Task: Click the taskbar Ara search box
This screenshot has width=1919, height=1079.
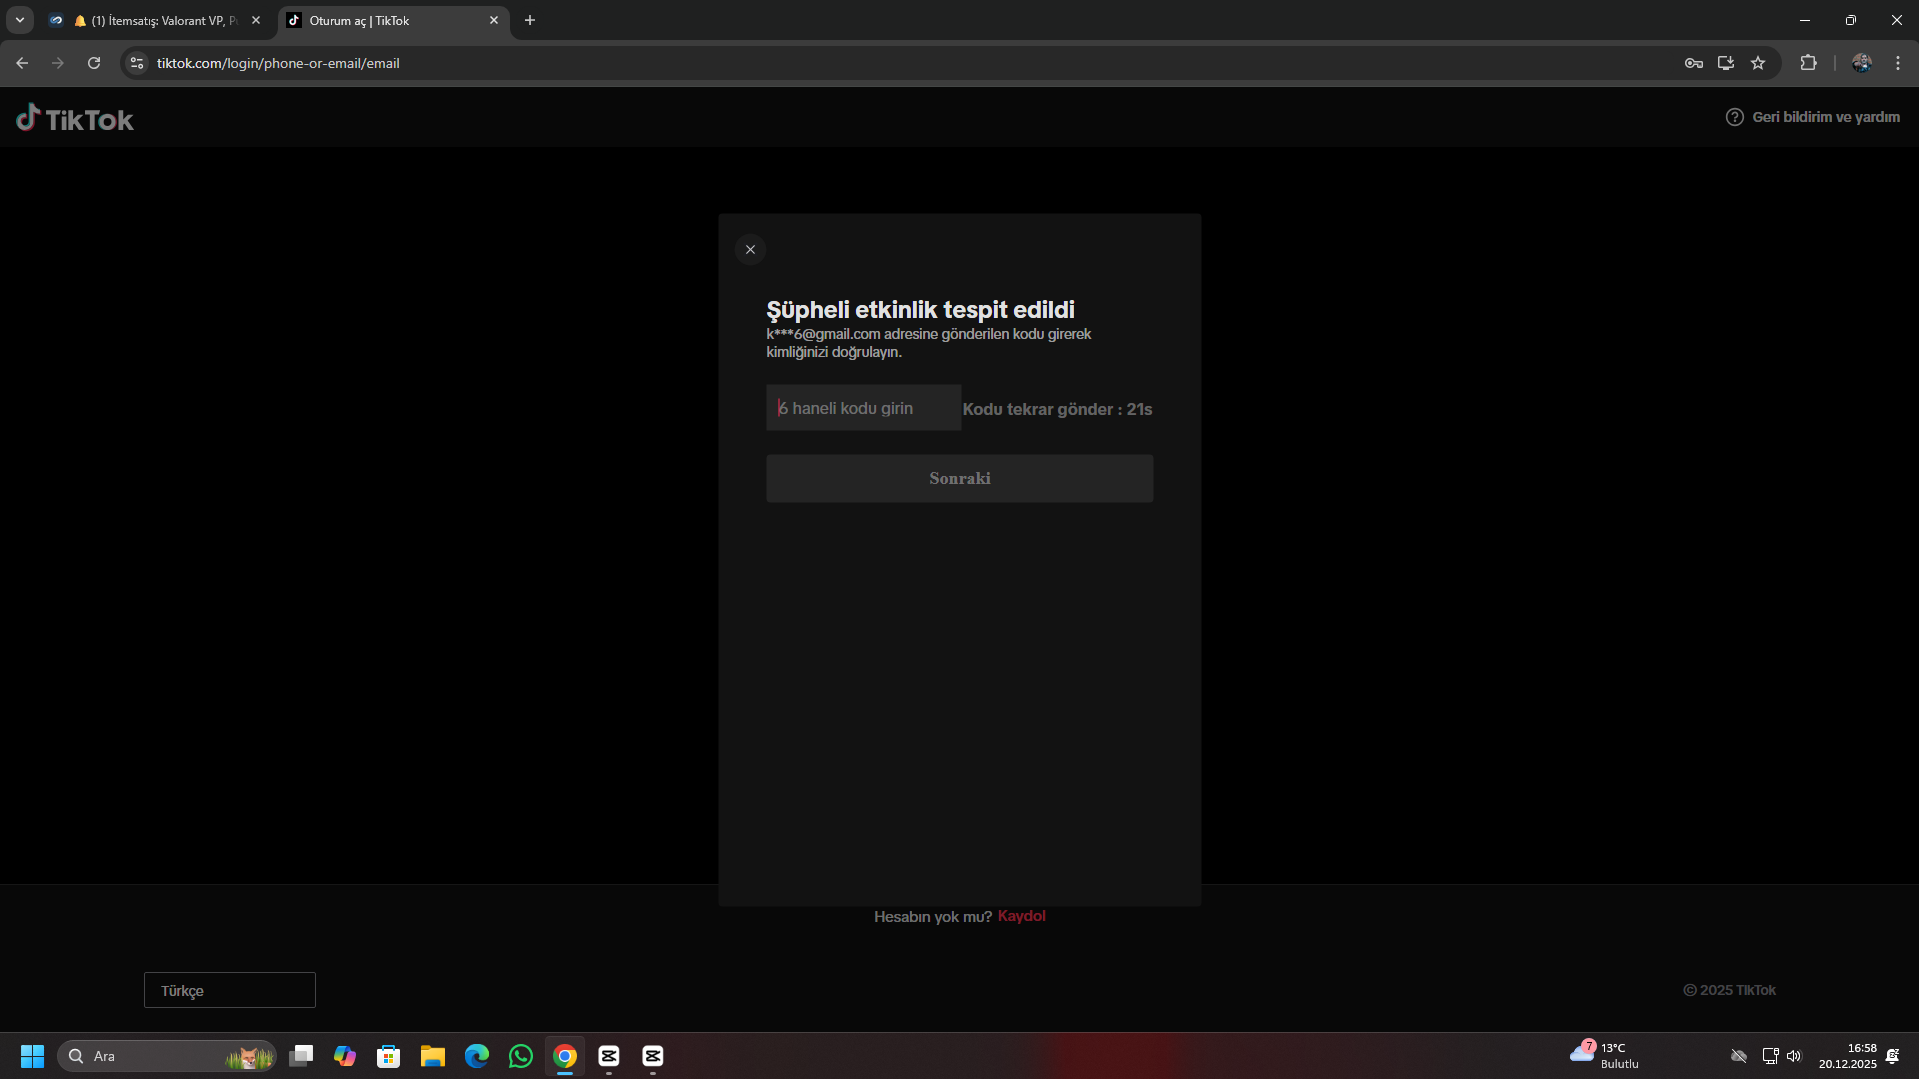Action: [166, 1056]
